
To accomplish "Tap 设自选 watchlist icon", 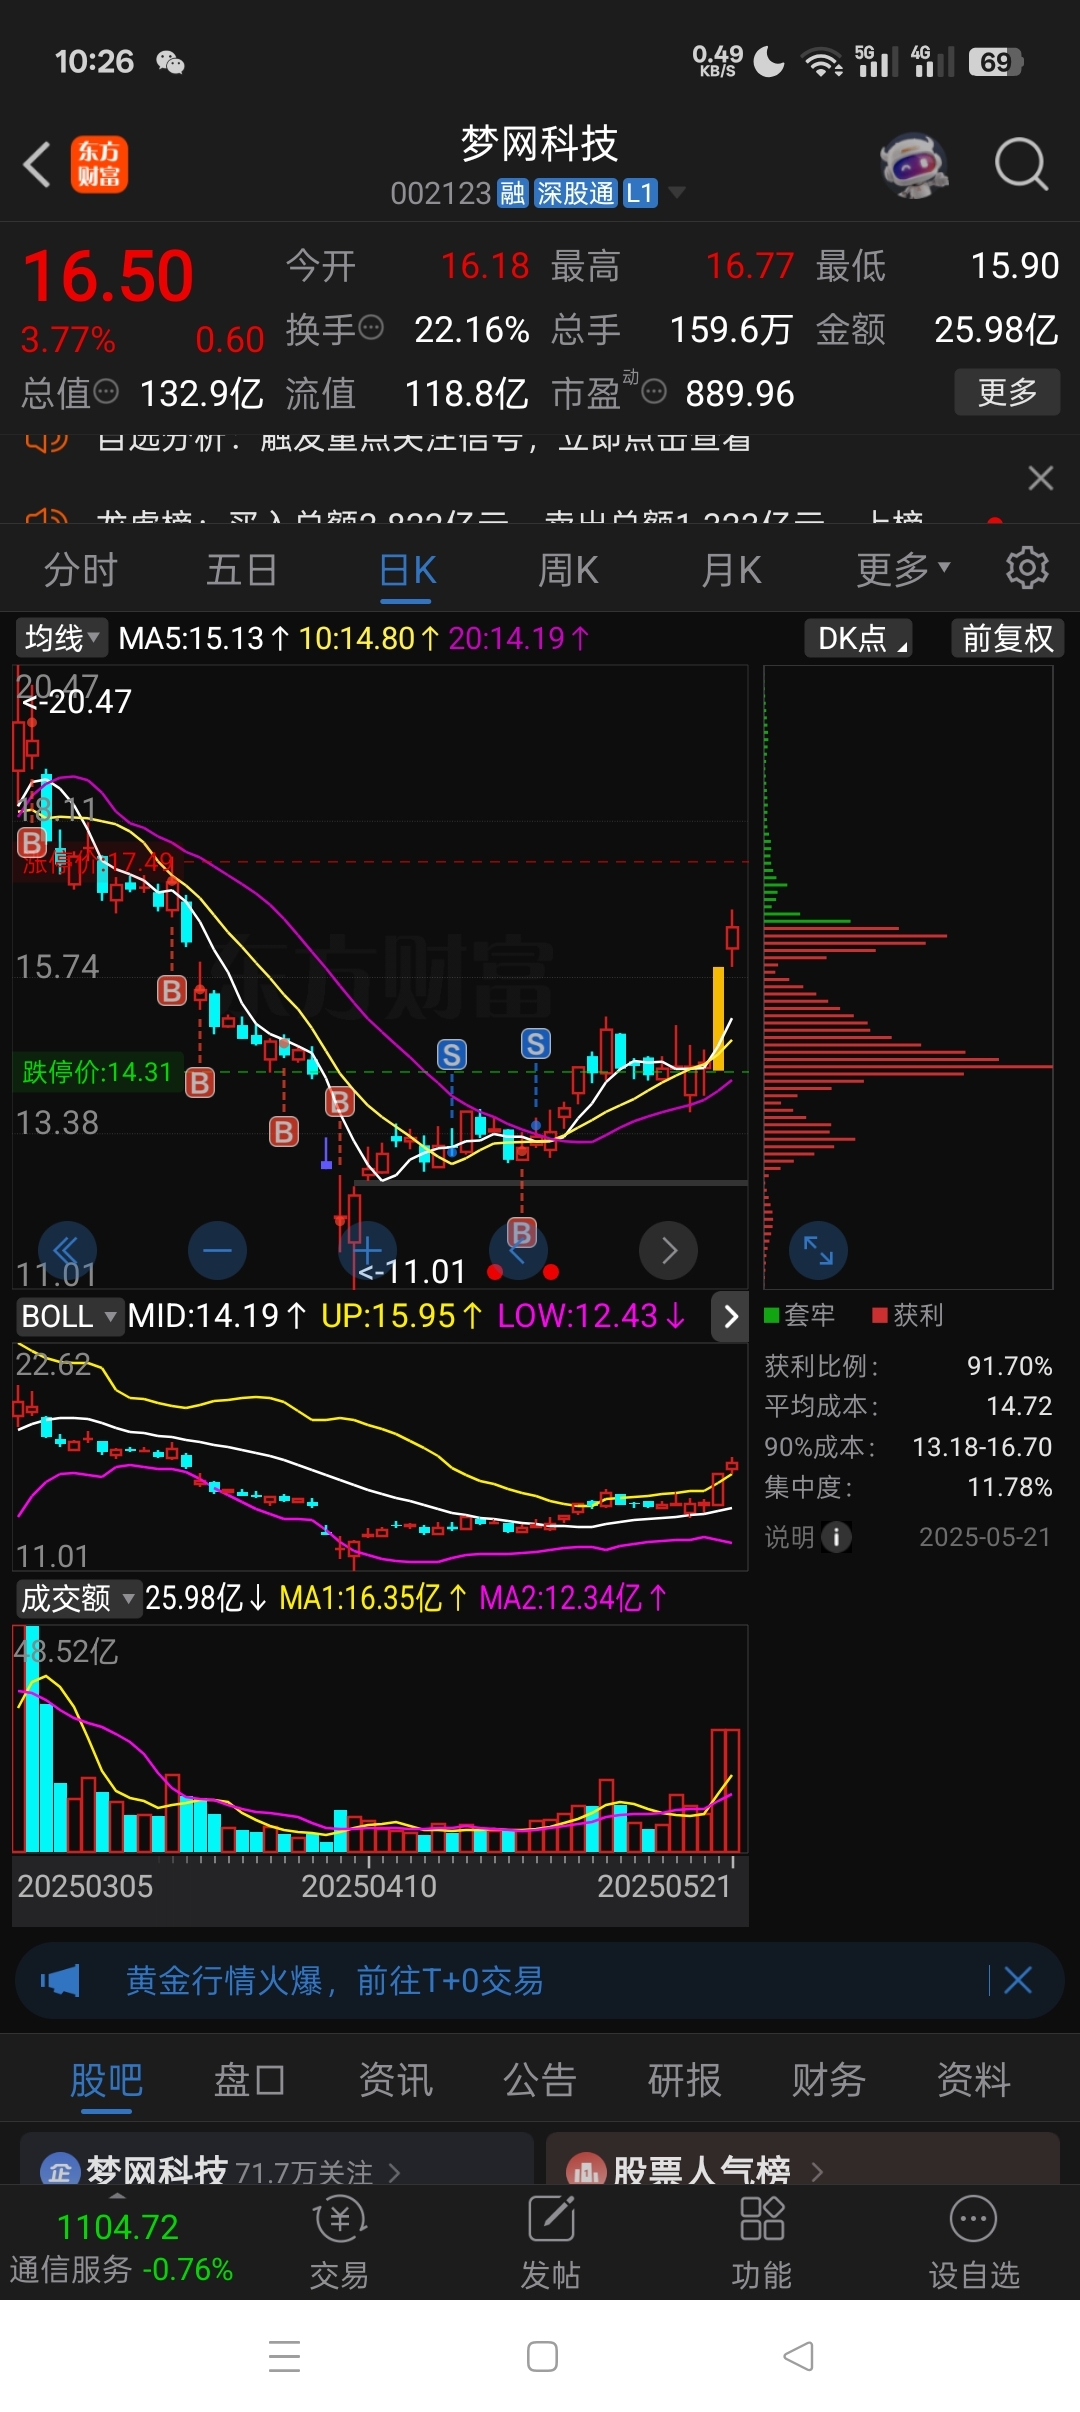I will (973, 2242).
